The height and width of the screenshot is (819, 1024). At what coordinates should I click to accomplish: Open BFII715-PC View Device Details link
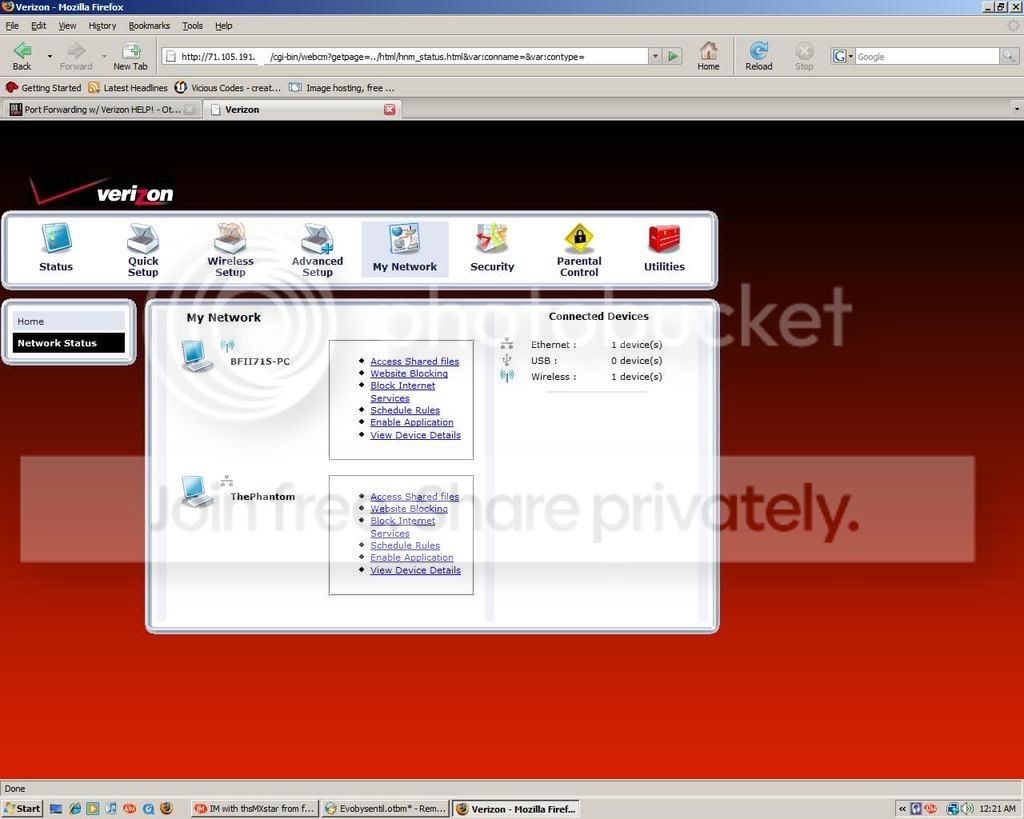(415, 435)
